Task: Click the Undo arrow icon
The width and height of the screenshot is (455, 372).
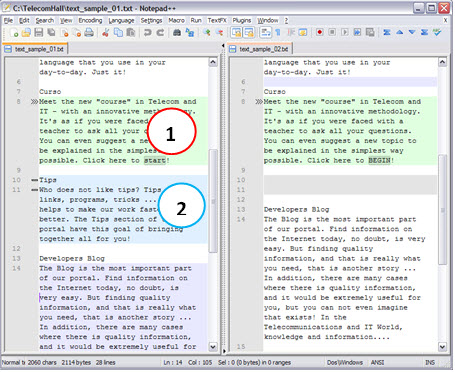Action: click(x=147, y=33)
